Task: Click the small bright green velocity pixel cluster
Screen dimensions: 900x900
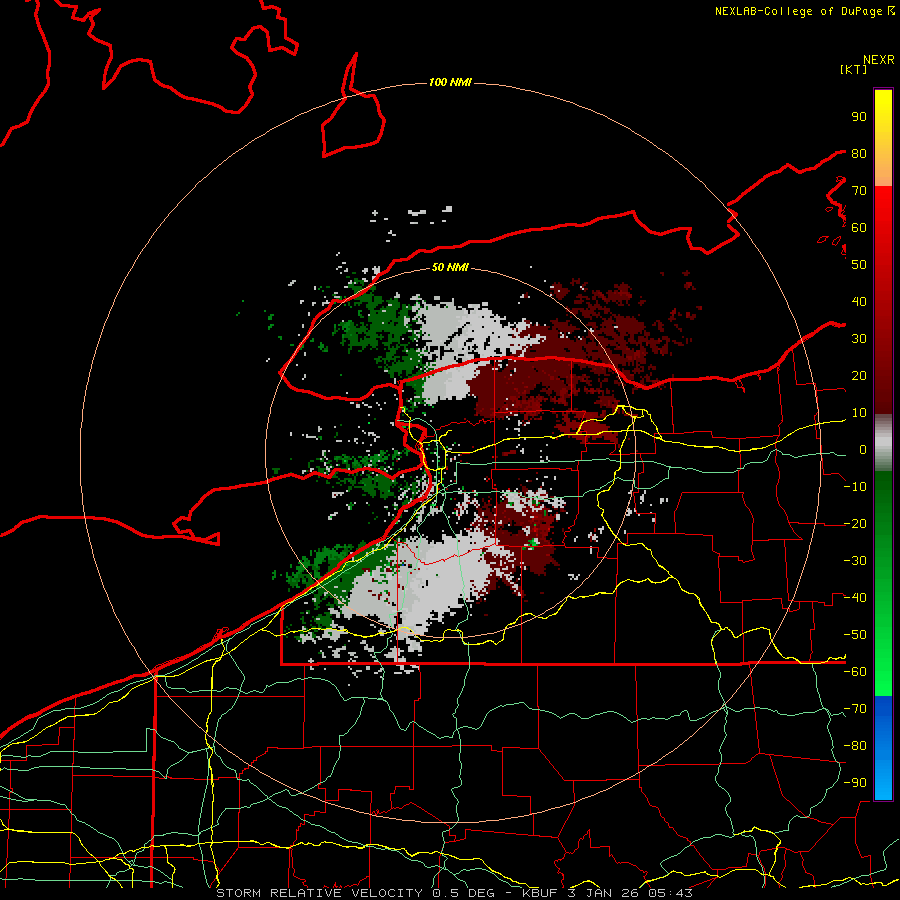Action: click(x=533, y=542)
